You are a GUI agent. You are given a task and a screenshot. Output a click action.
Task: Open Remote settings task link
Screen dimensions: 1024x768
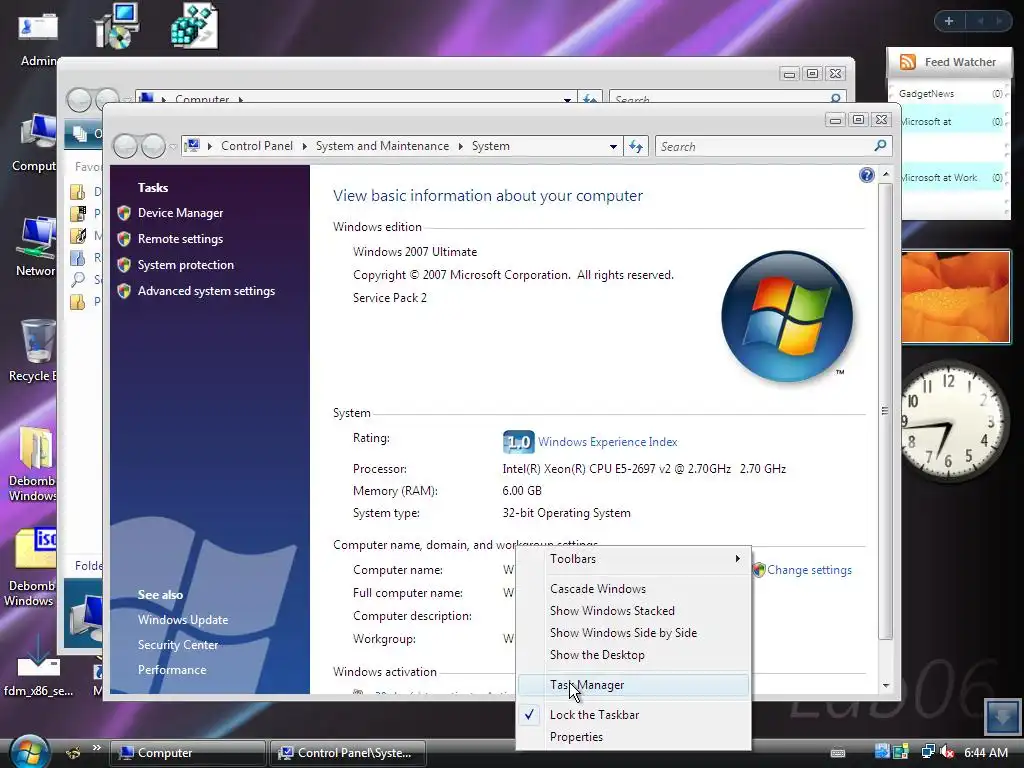tap(180, 239)
